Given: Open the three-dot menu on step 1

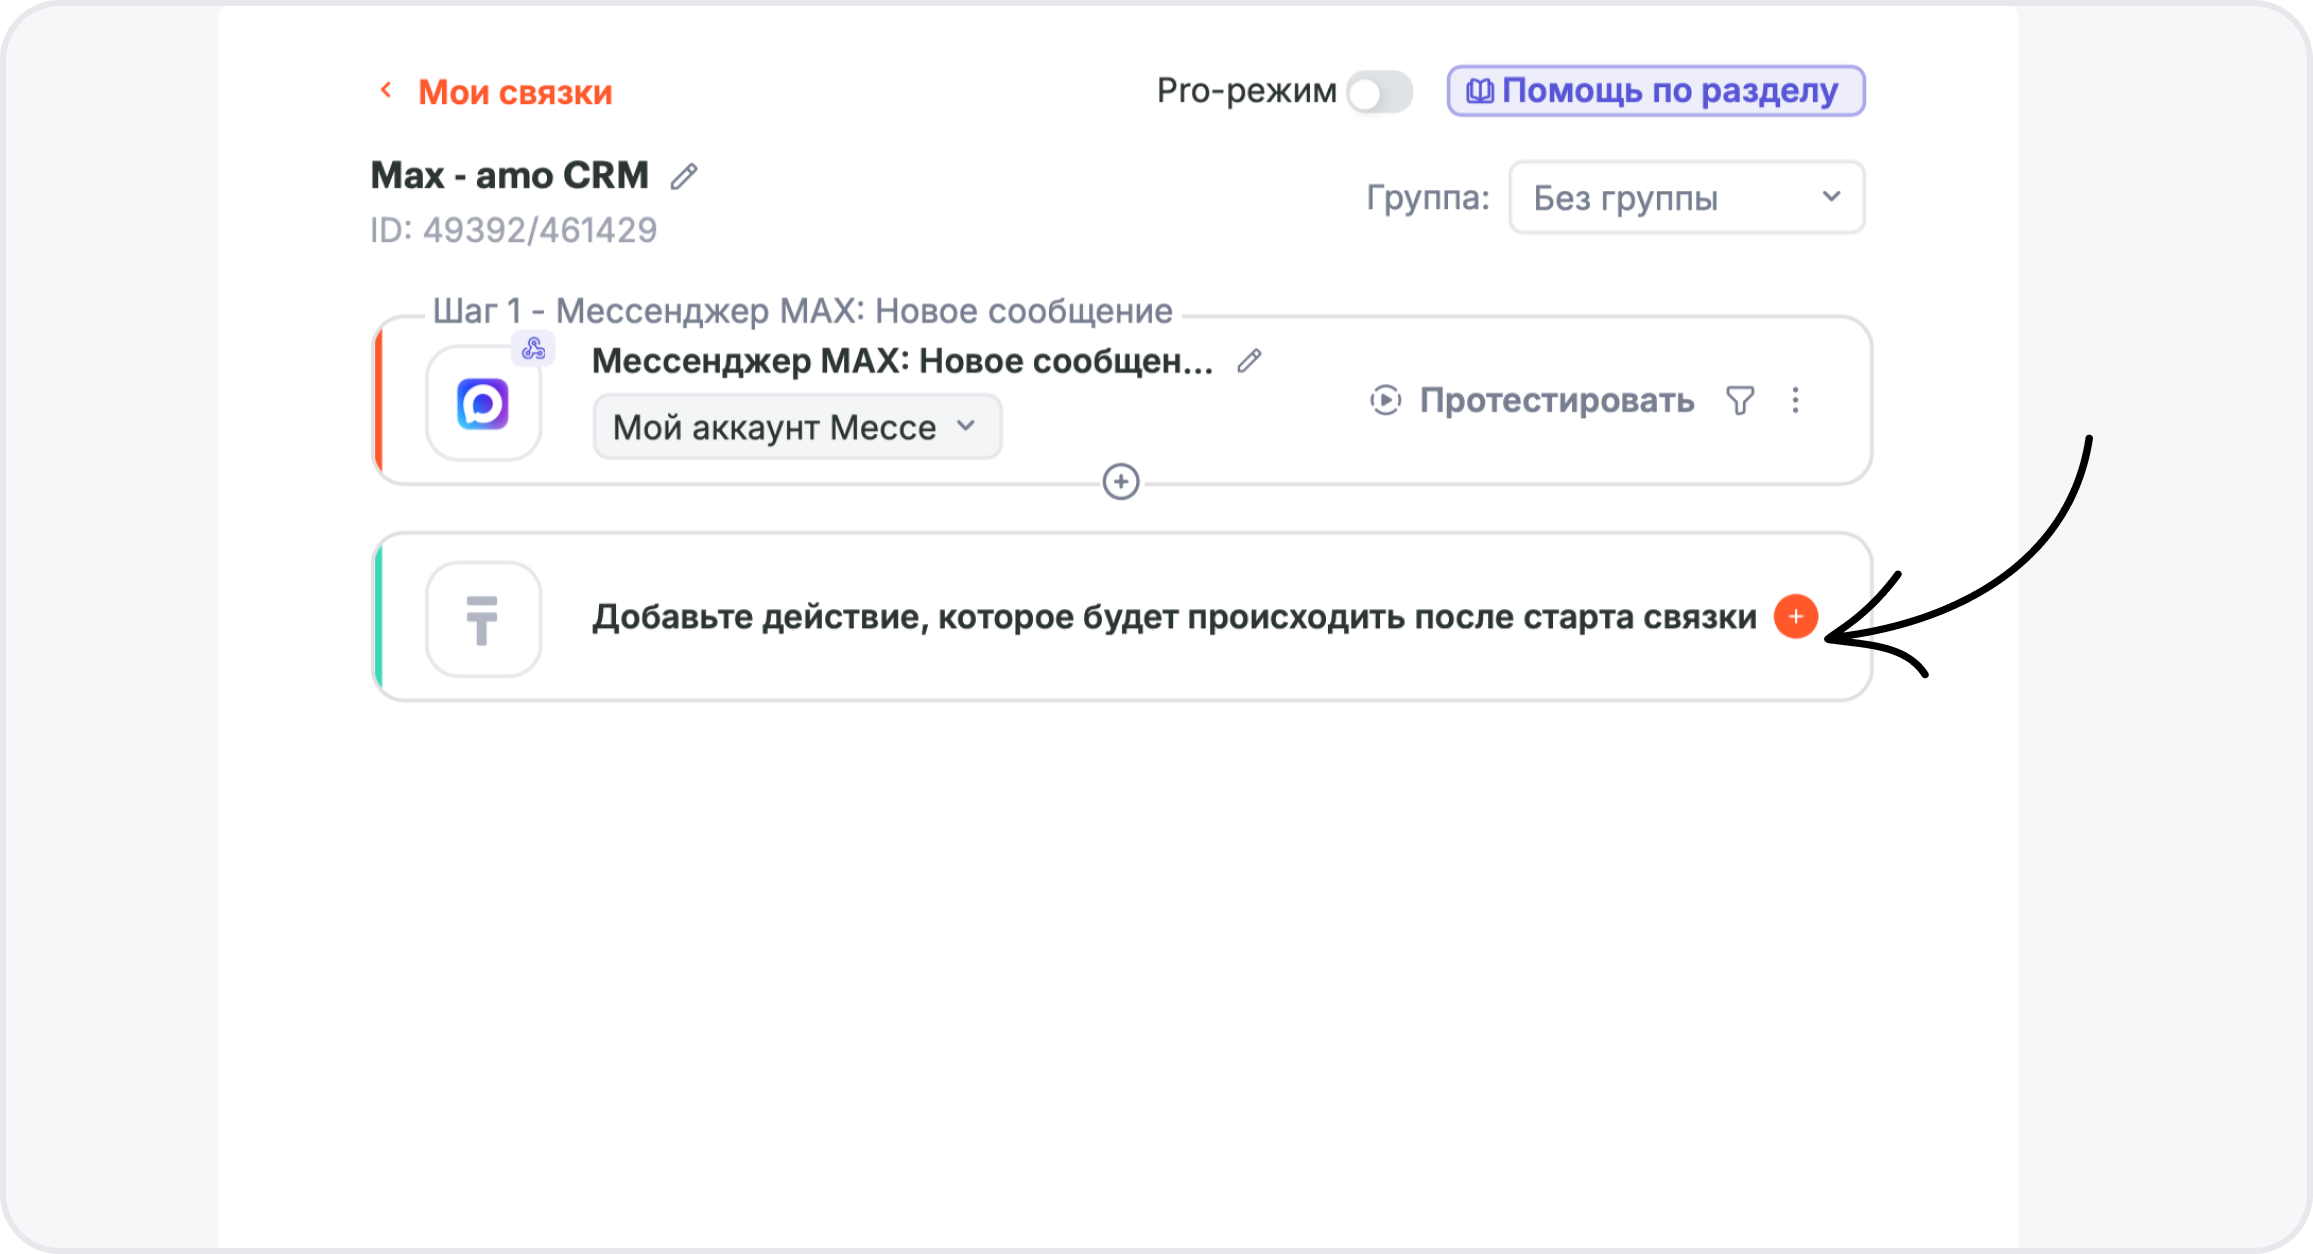Looking at the screenshot, I should click(x=1796, y=400).
